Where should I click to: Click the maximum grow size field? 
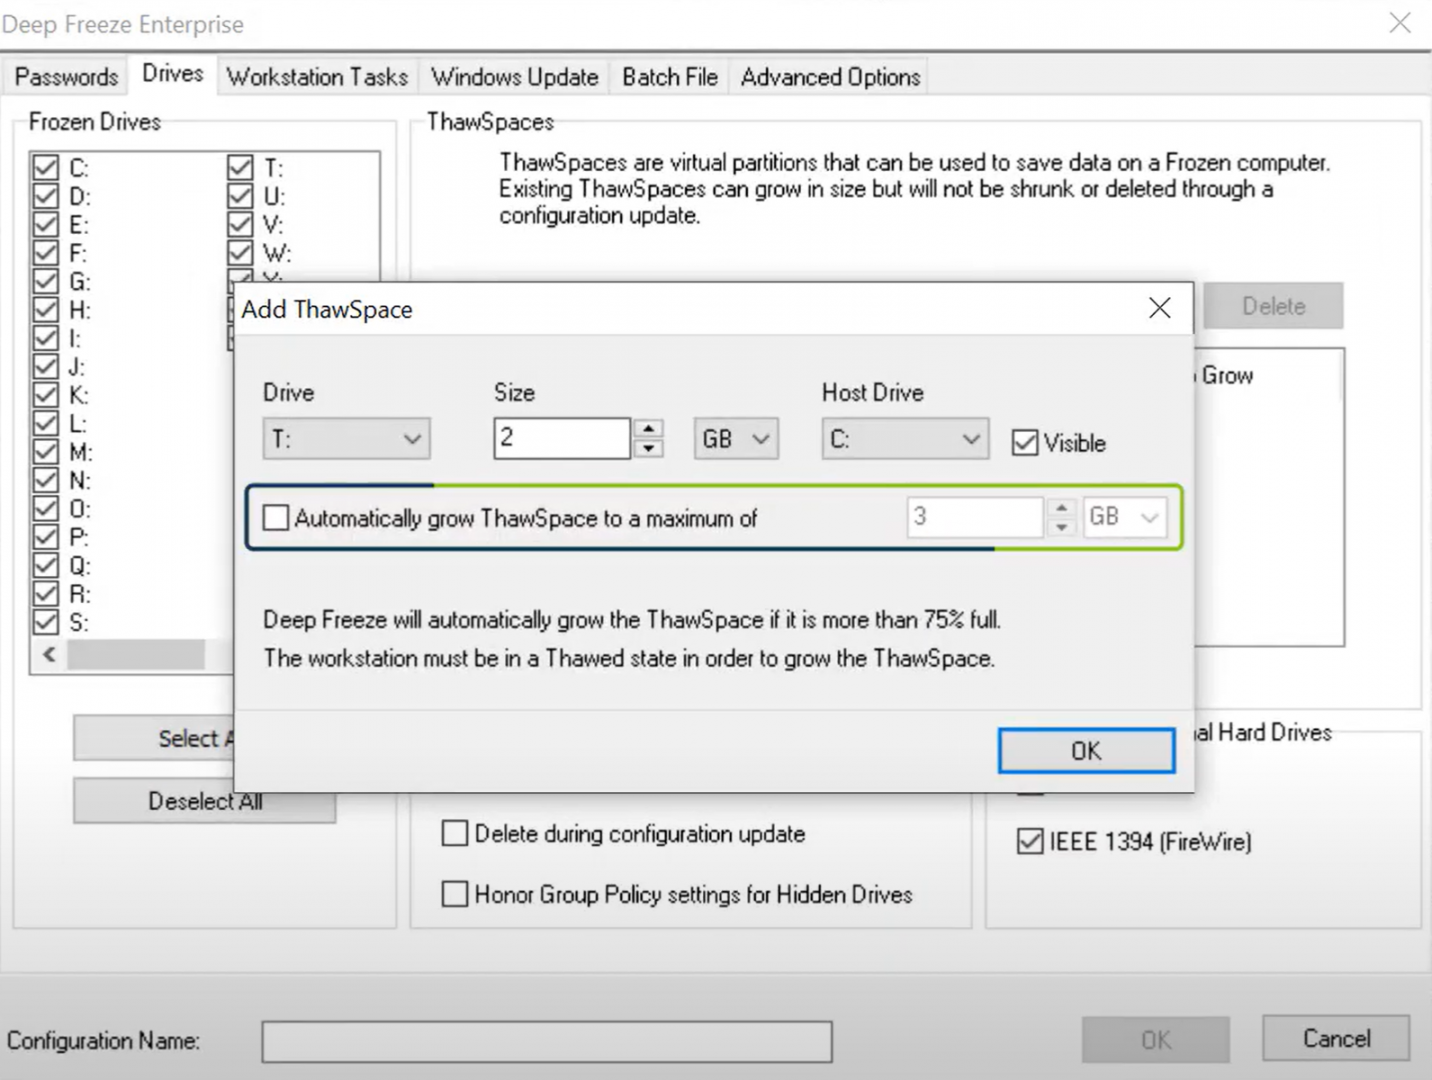coord(975,517)
